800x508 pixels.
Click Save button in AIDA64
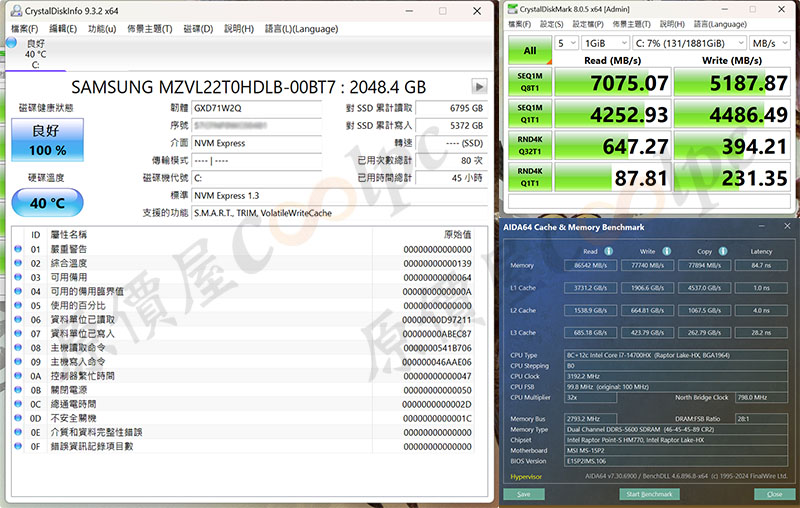(523, 494)
